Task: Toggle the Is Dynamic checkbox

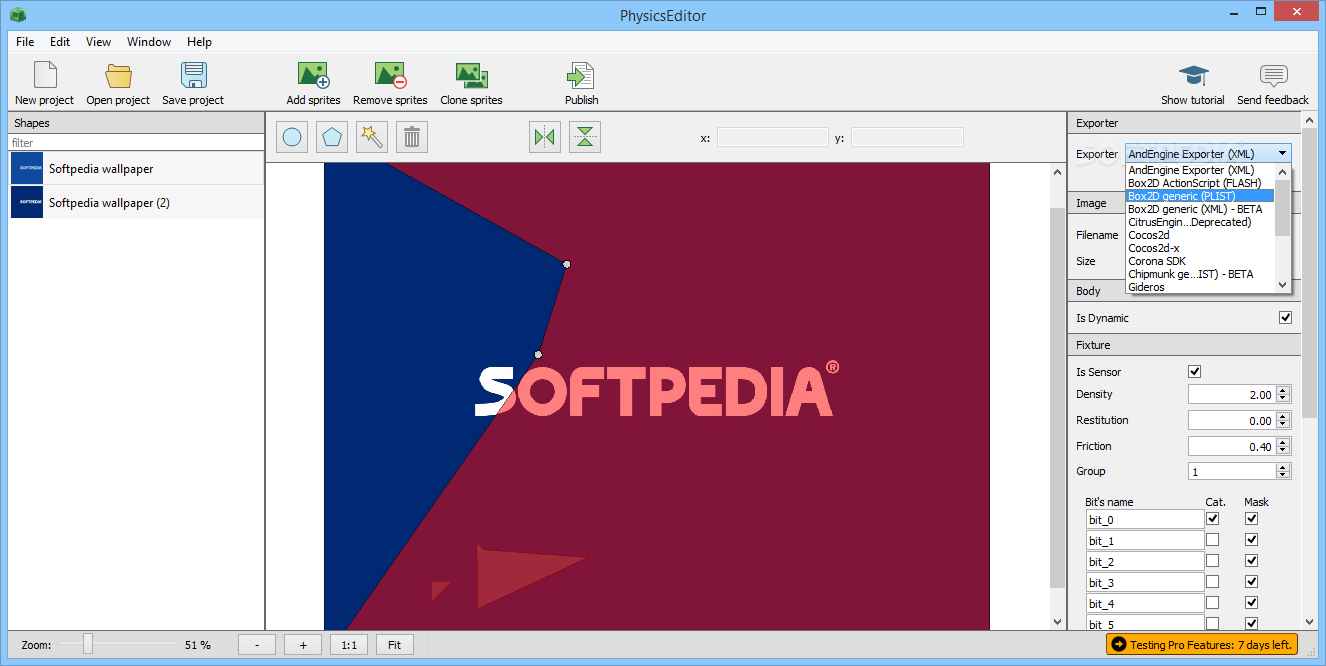Action: tap(1286, 318)
